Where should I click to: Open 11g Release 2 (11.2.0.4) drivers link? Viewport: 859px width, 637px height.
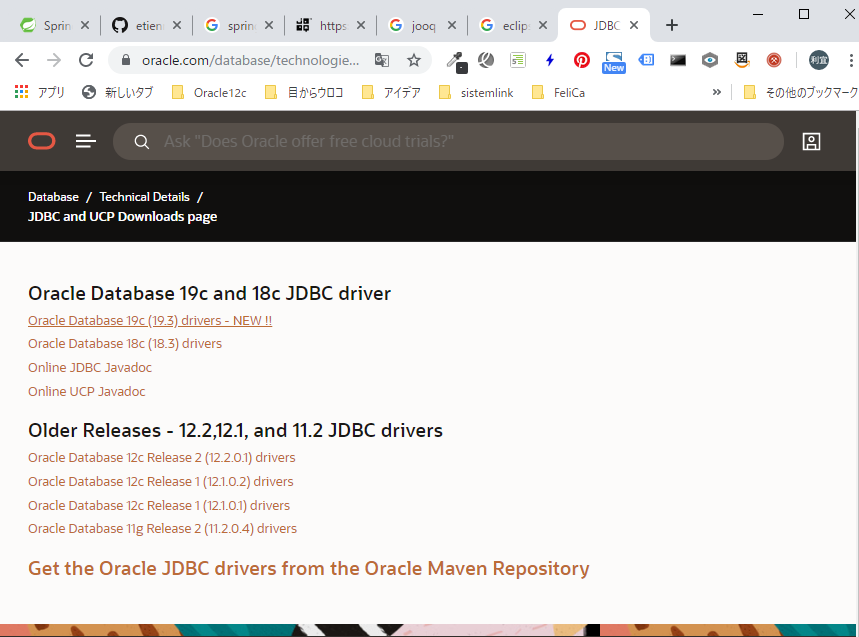[162, 529]
